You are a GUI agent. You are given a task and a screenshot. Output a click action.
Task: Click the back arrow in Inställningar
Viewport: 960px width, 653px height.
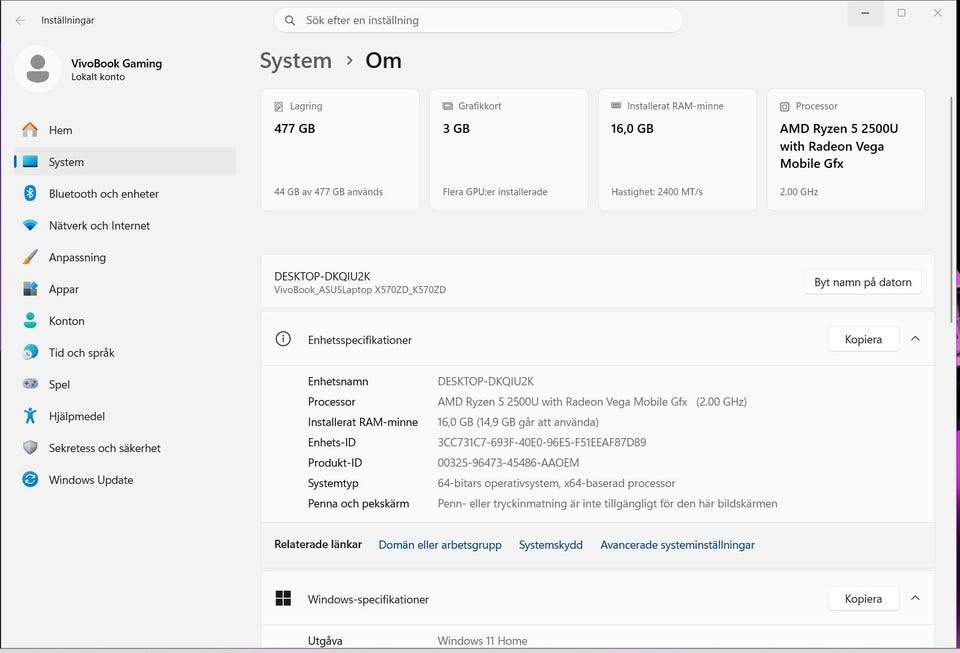tap(20, 20)
